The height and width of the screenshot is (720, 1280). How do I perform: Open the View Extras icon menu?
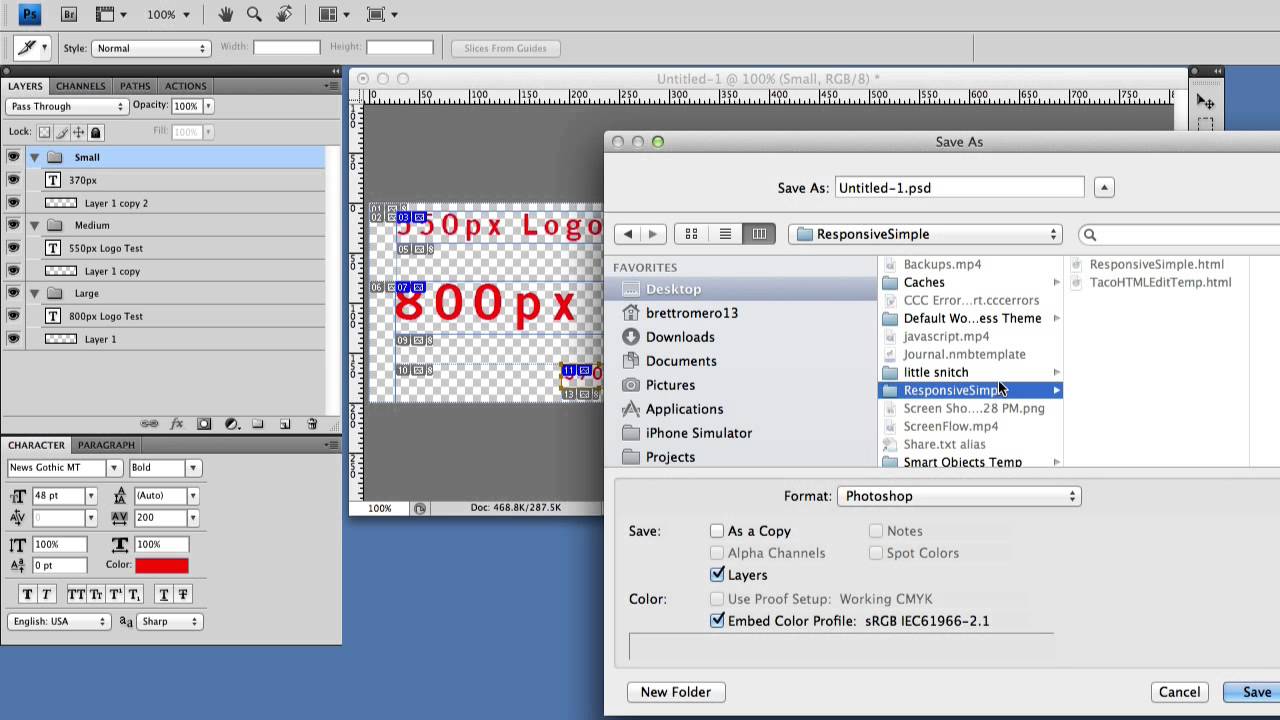tap(111, 14)
